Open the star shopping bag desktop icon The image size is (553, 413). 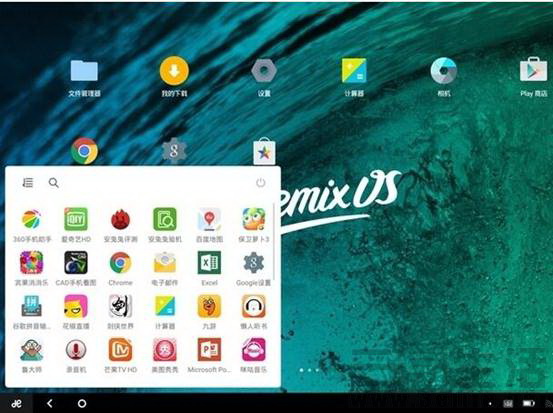[x=264, y=152]
